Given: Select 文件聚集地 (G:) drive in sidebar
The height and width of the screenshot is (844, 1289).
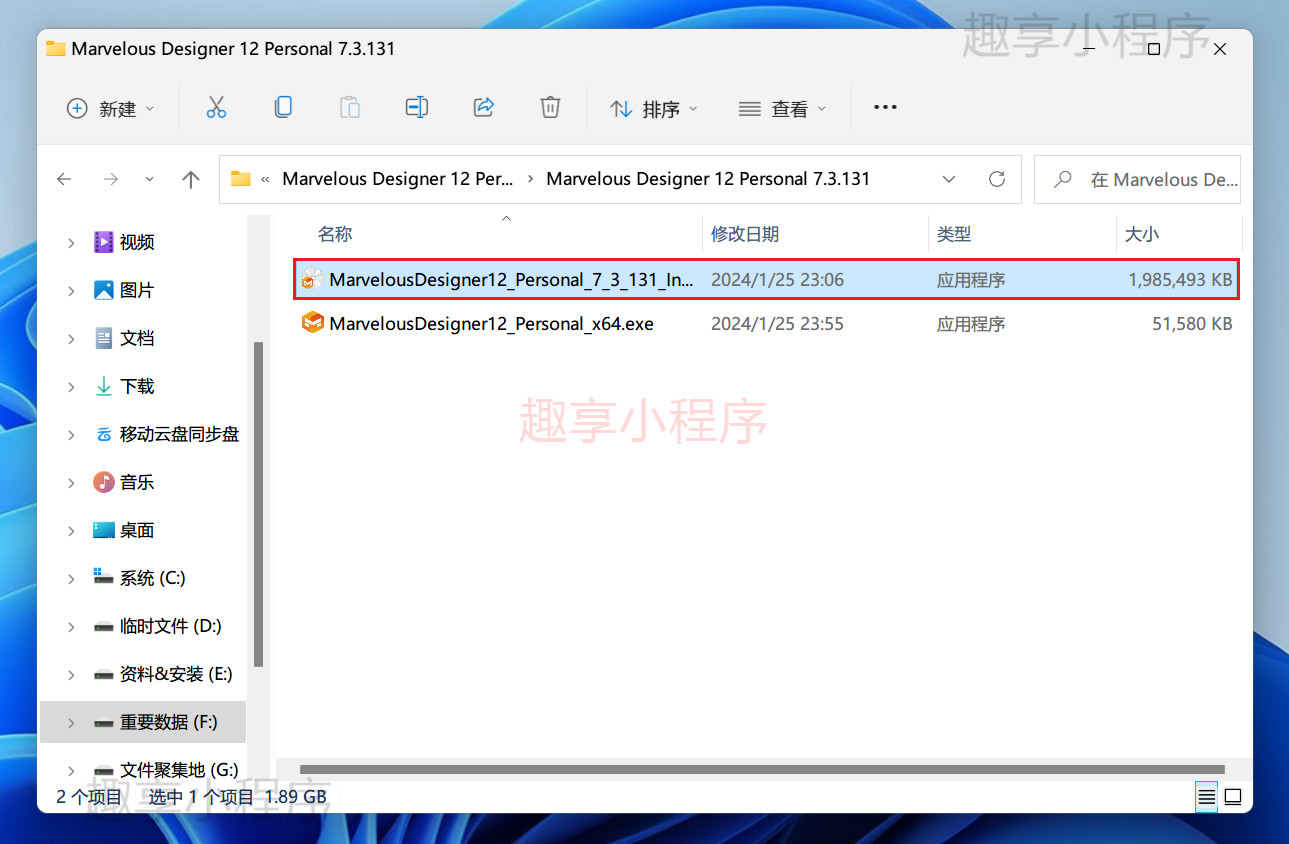Looking at the screenshot, I should point(179,770).
